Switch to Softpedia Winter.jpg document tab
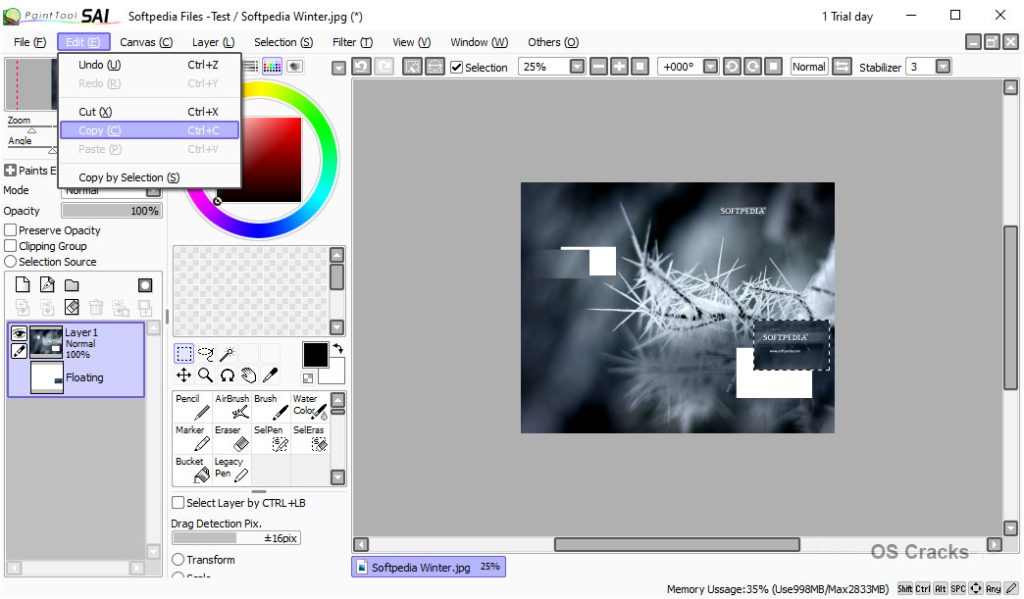 429,567
